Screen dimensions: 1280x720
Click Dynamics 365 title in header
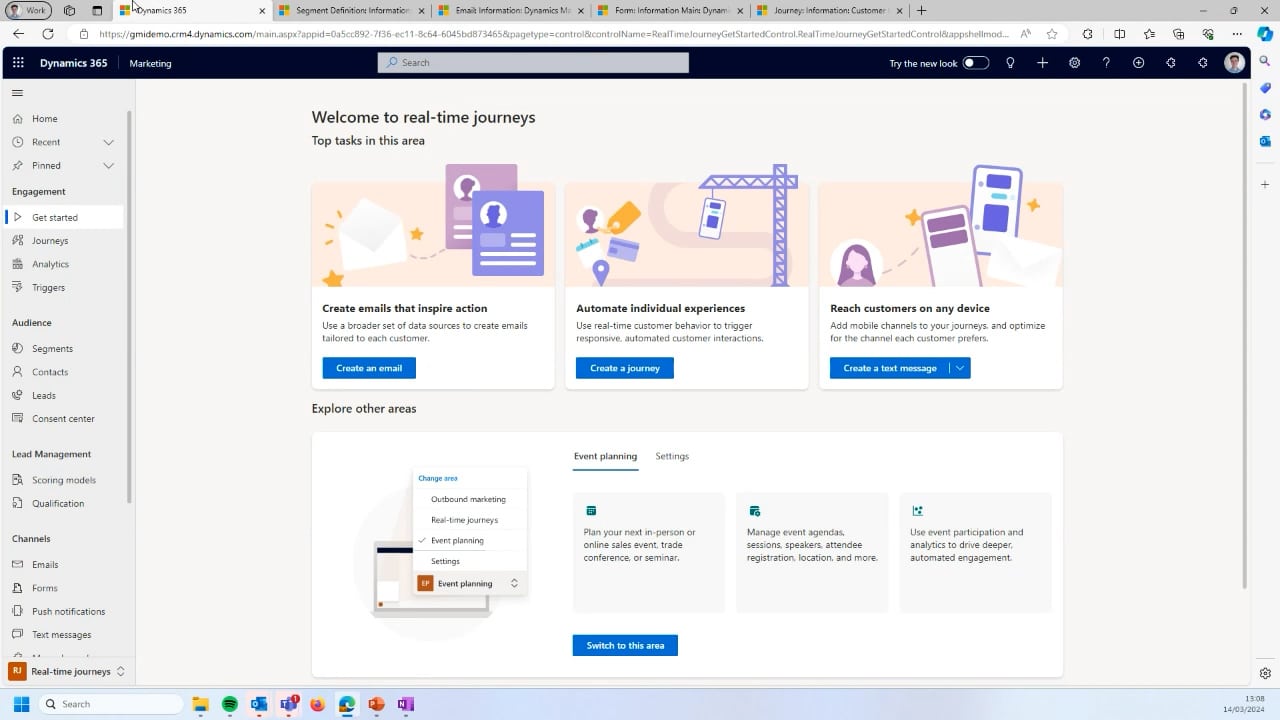tap(73, 63)
